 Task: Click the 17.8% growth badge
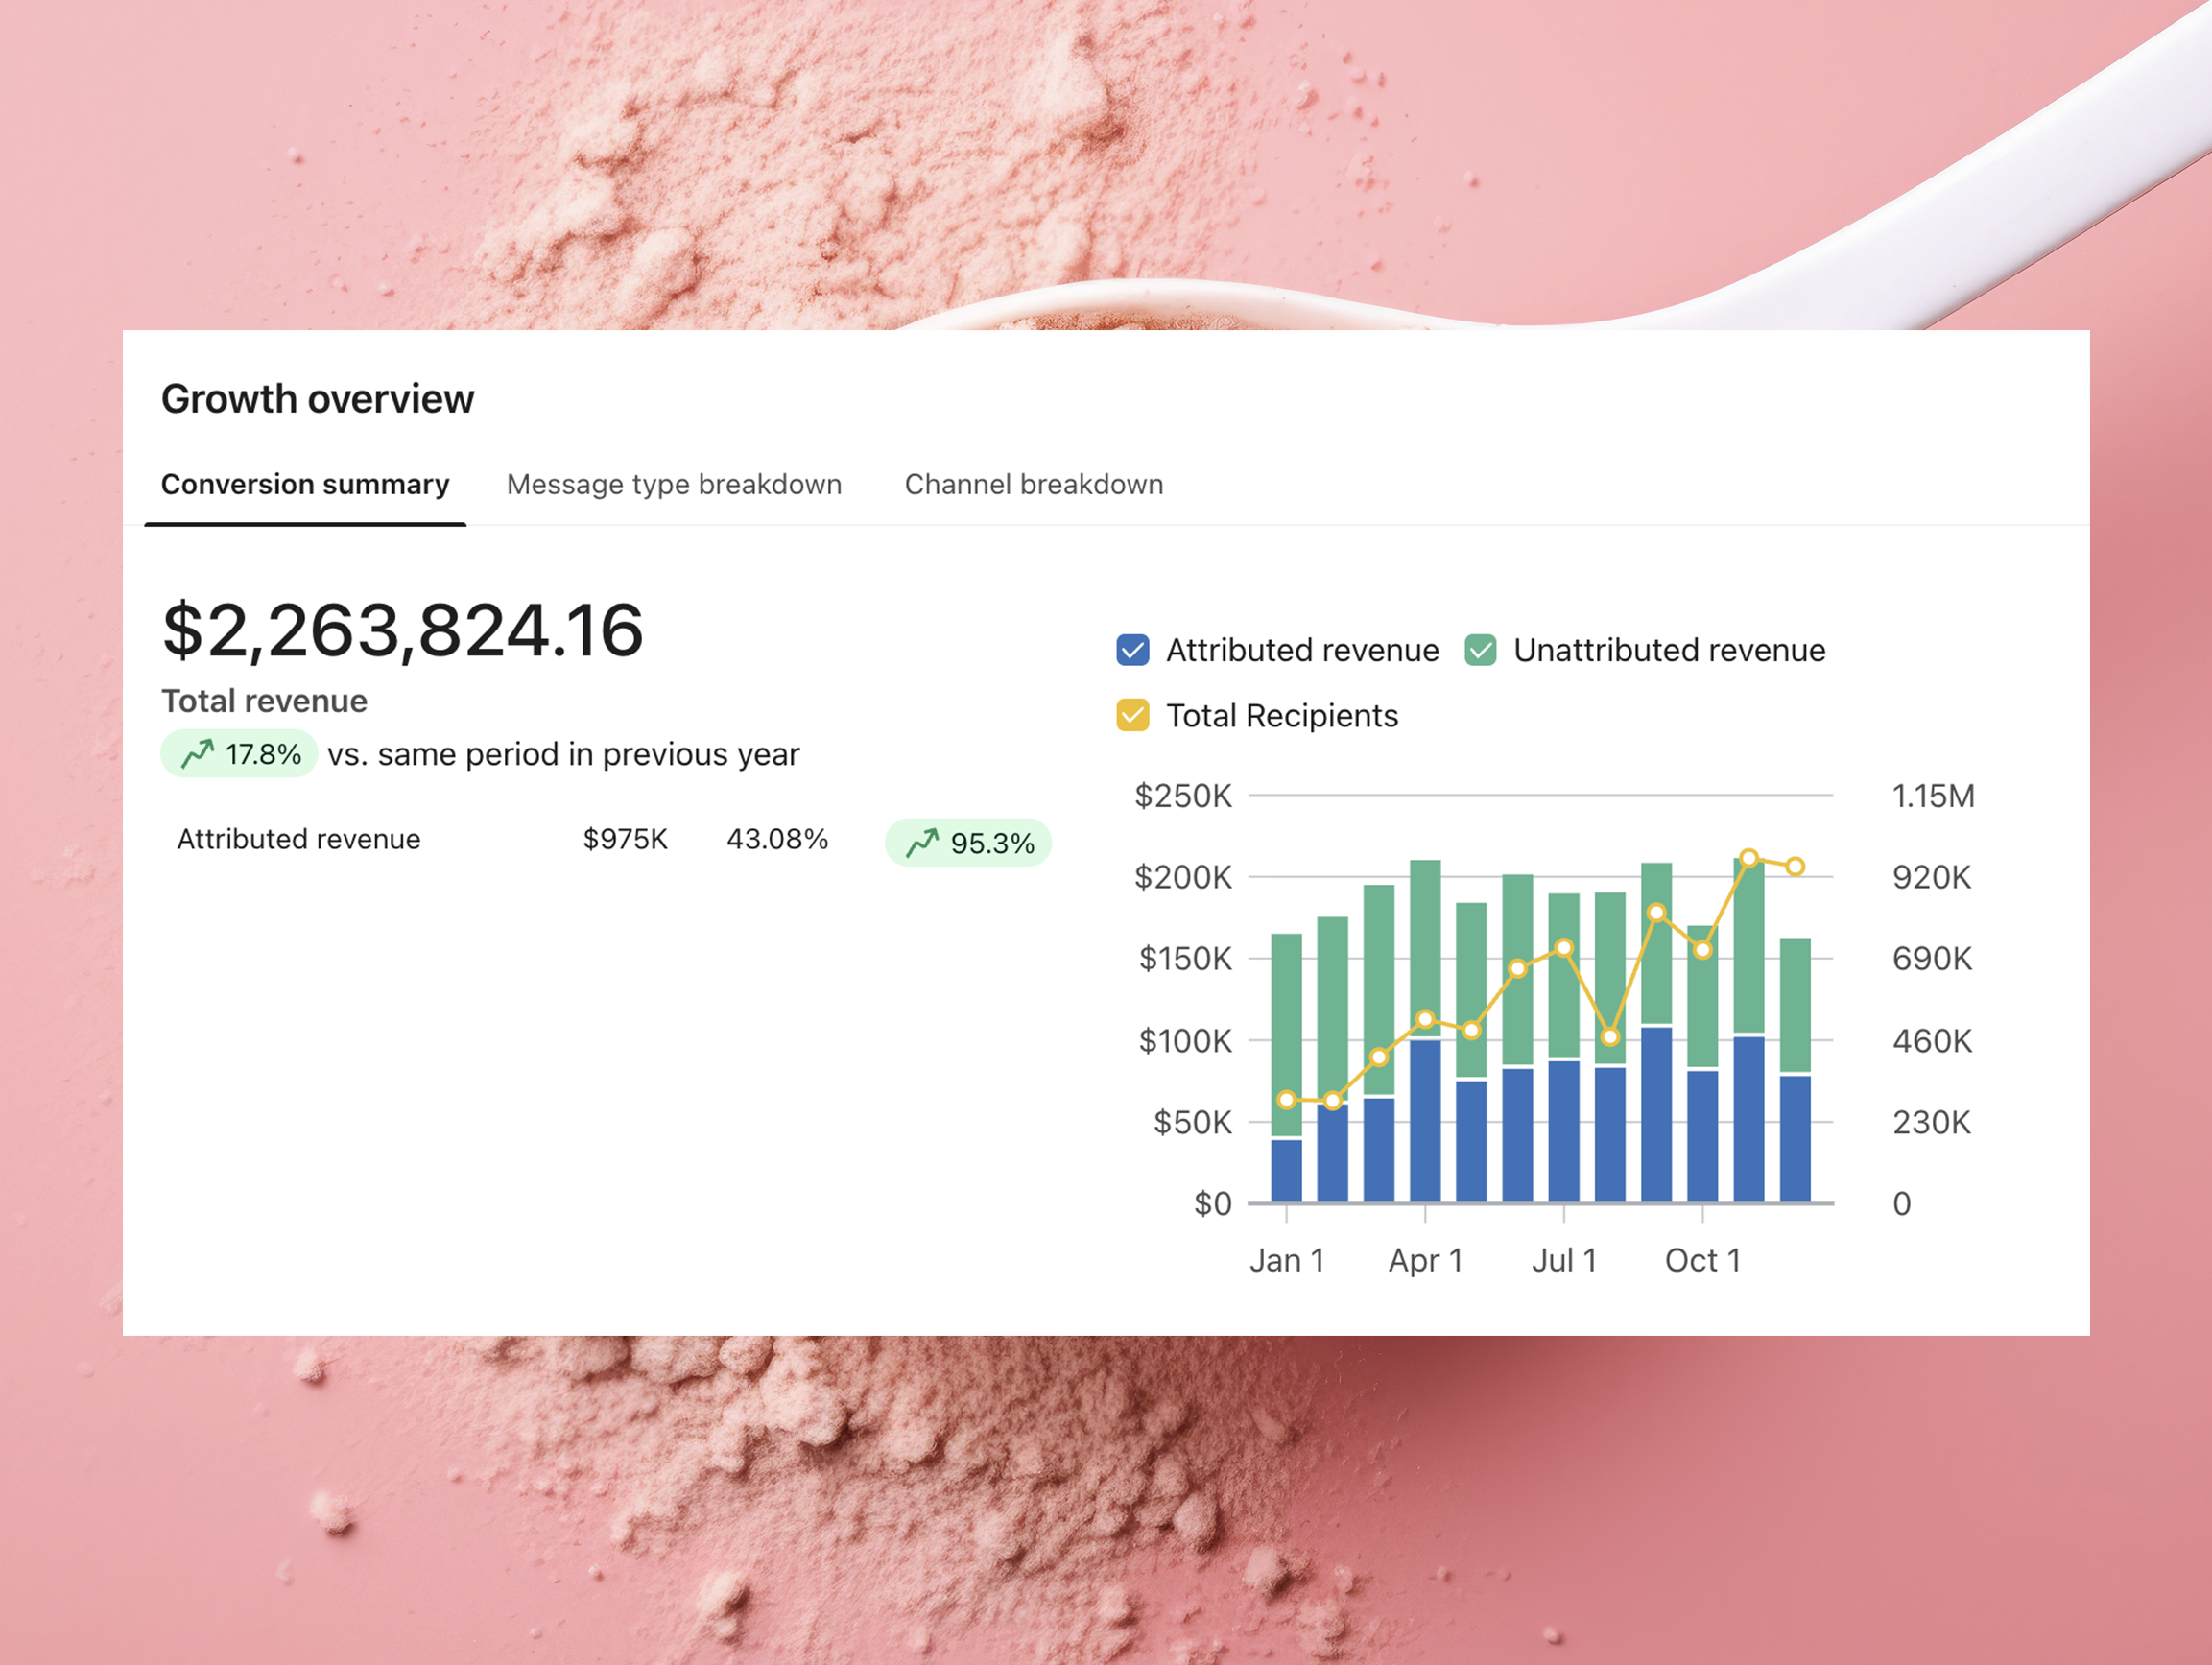[x=240, y=754]
